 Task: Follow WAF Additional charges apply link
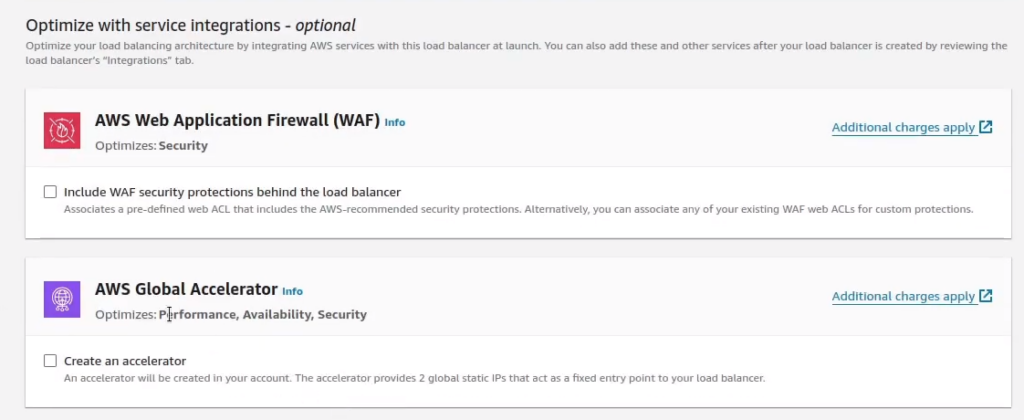tap(903, 127)
